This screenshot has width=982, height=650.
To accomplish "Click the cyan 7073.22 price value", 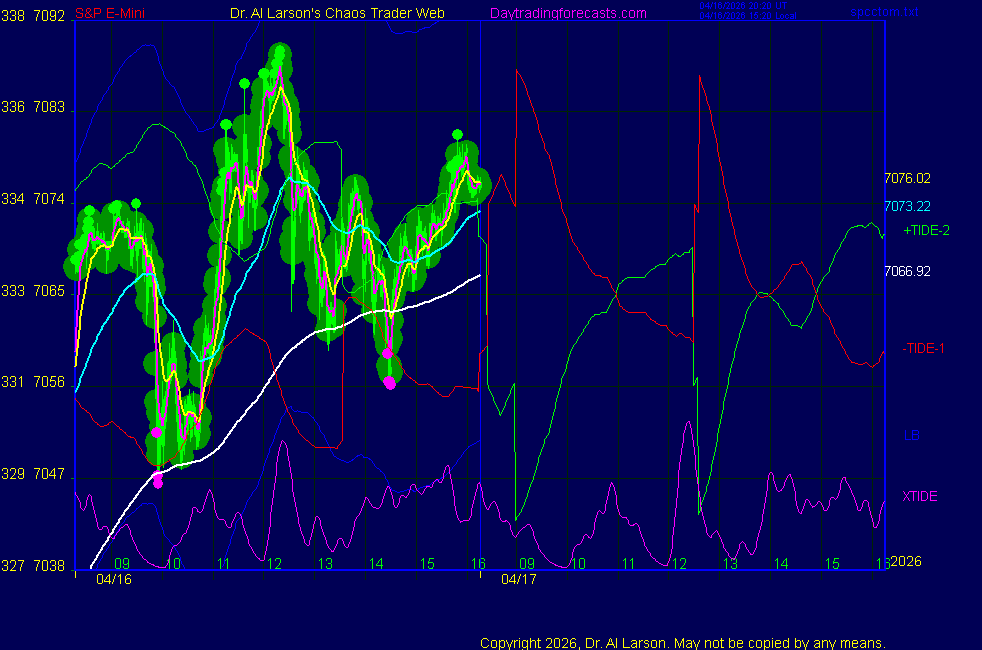I will [907, 206].
